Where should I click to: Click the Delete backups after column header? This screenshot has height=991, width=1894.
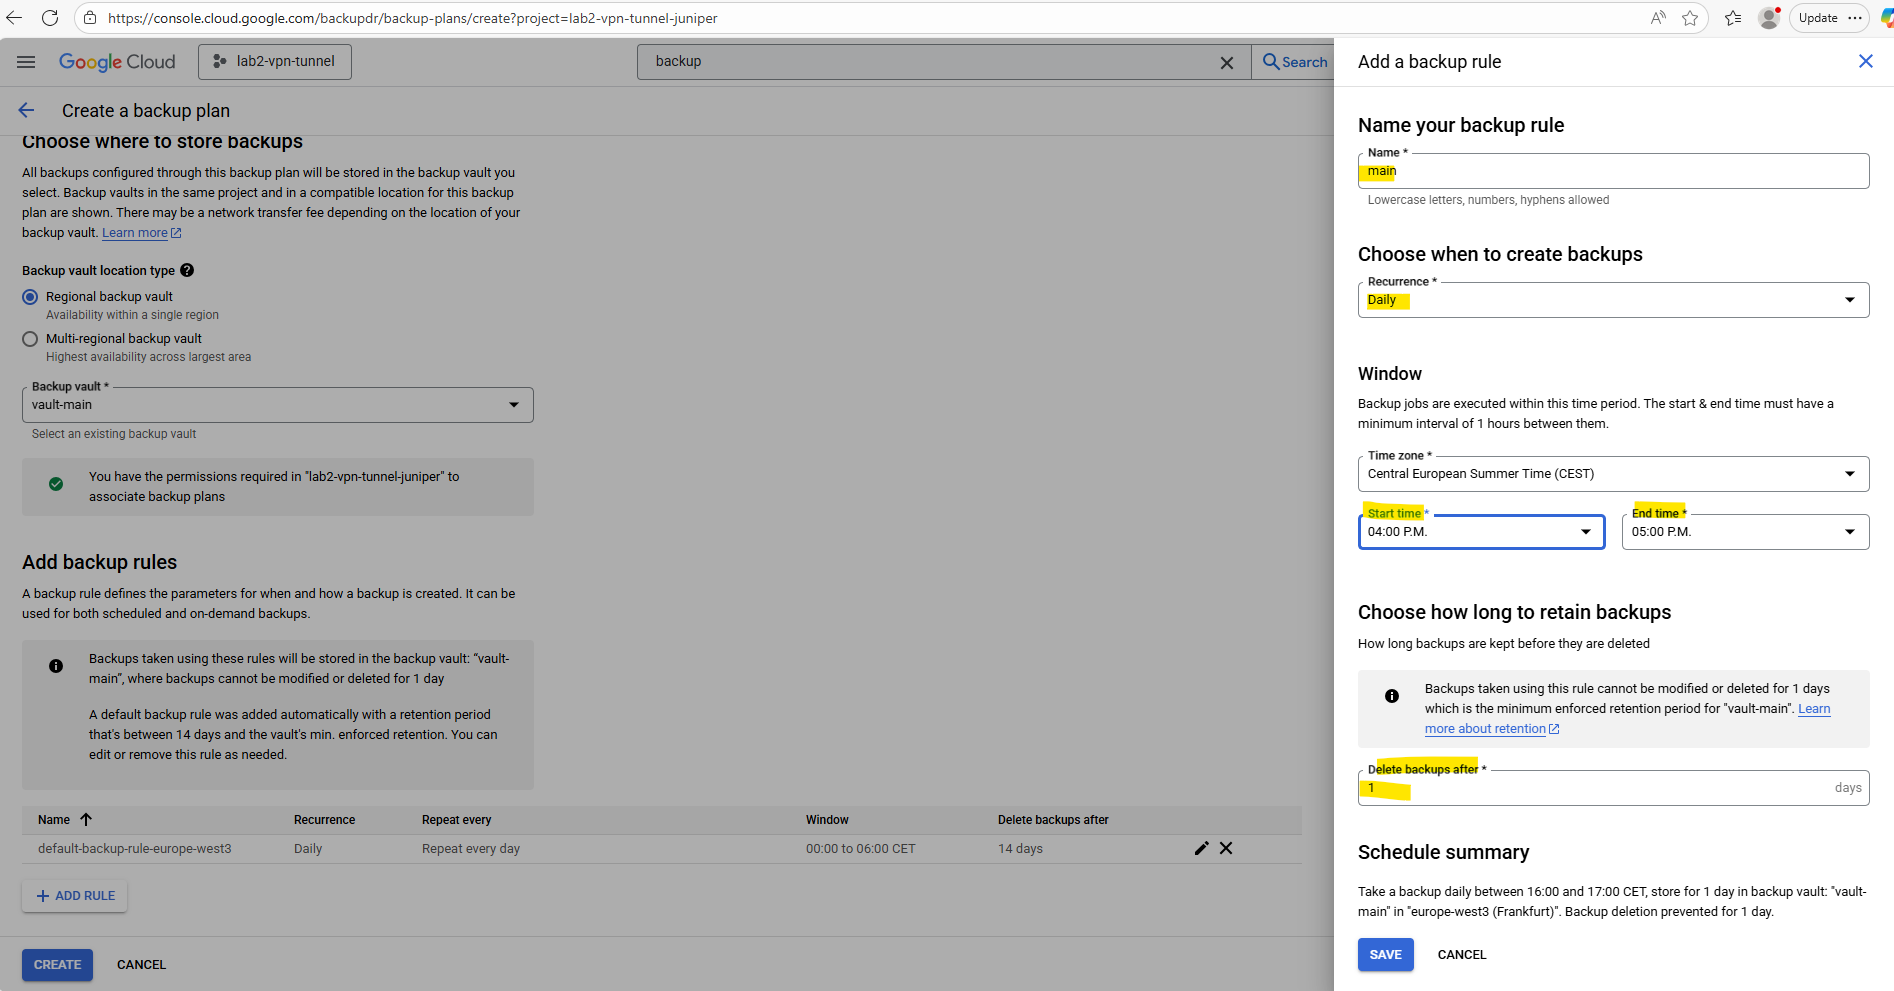[1053, 820]
